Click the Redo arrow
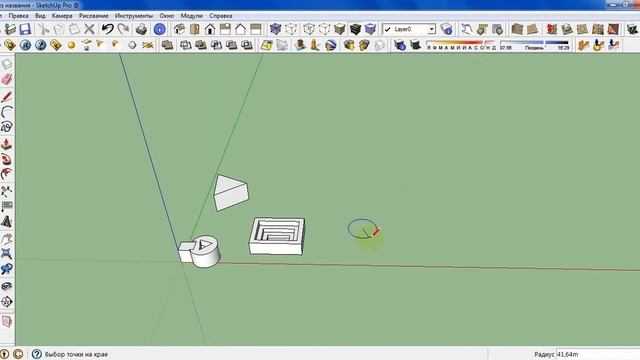This screenshot has height=360, width=640. pos(123,29)
